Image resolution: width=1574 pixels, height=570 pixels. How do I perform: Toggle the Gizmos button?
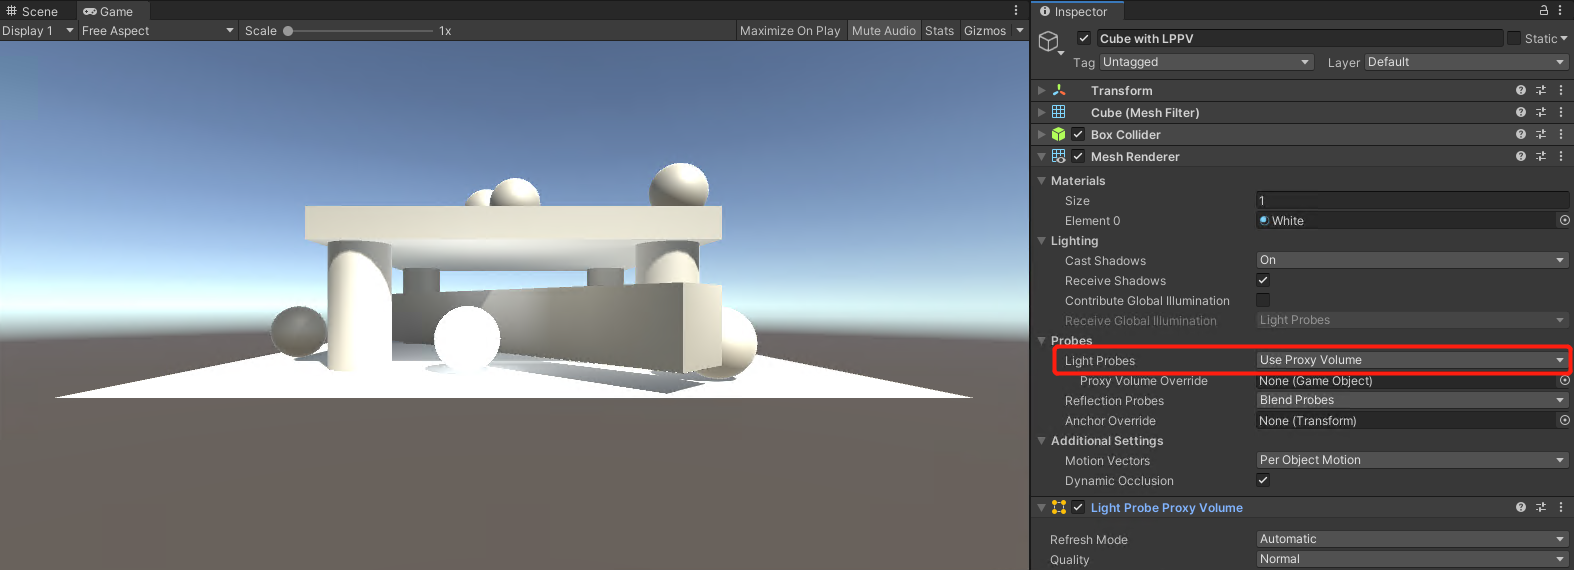point(985,31)
